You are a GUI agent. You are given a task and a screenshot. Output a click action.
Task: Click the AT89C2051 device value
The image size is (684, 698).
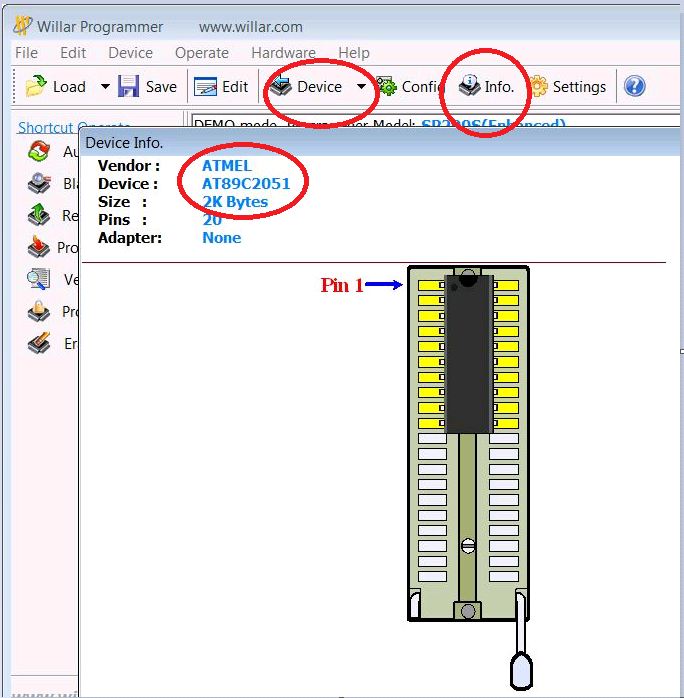pyautogui.click(x=246, y=183)
